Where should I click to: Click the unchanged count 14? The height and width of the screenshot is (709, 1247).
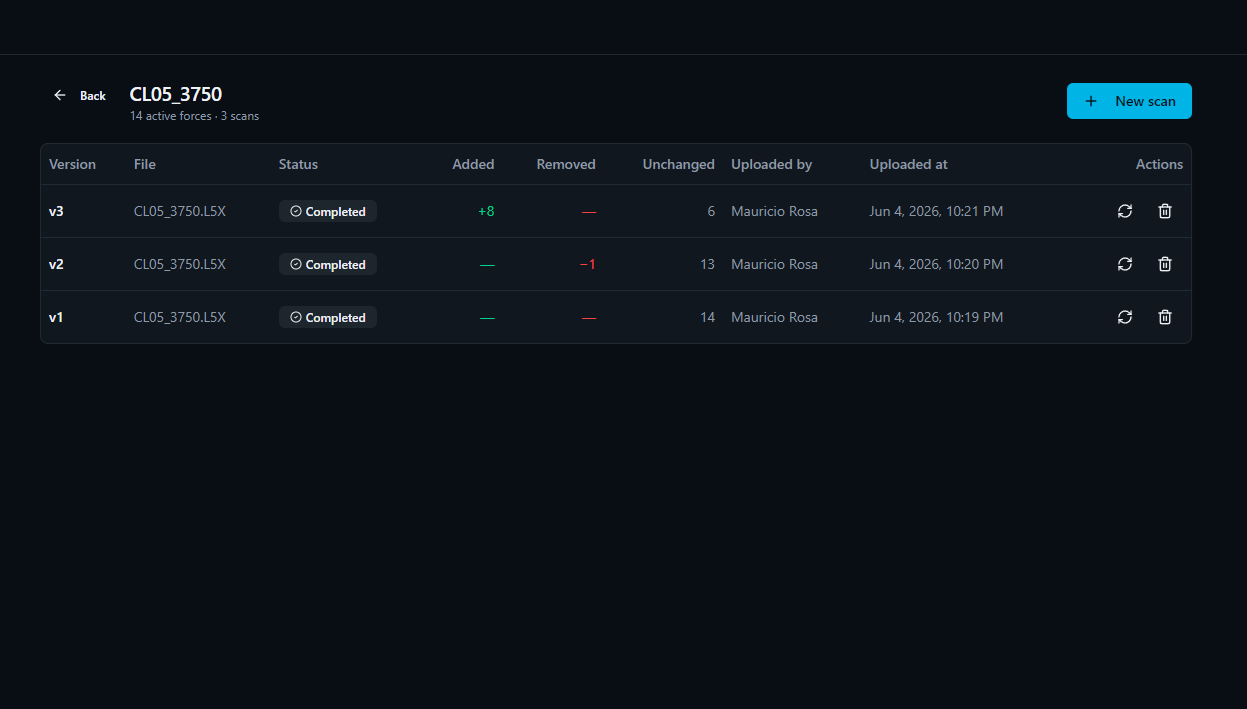(707, 317)
